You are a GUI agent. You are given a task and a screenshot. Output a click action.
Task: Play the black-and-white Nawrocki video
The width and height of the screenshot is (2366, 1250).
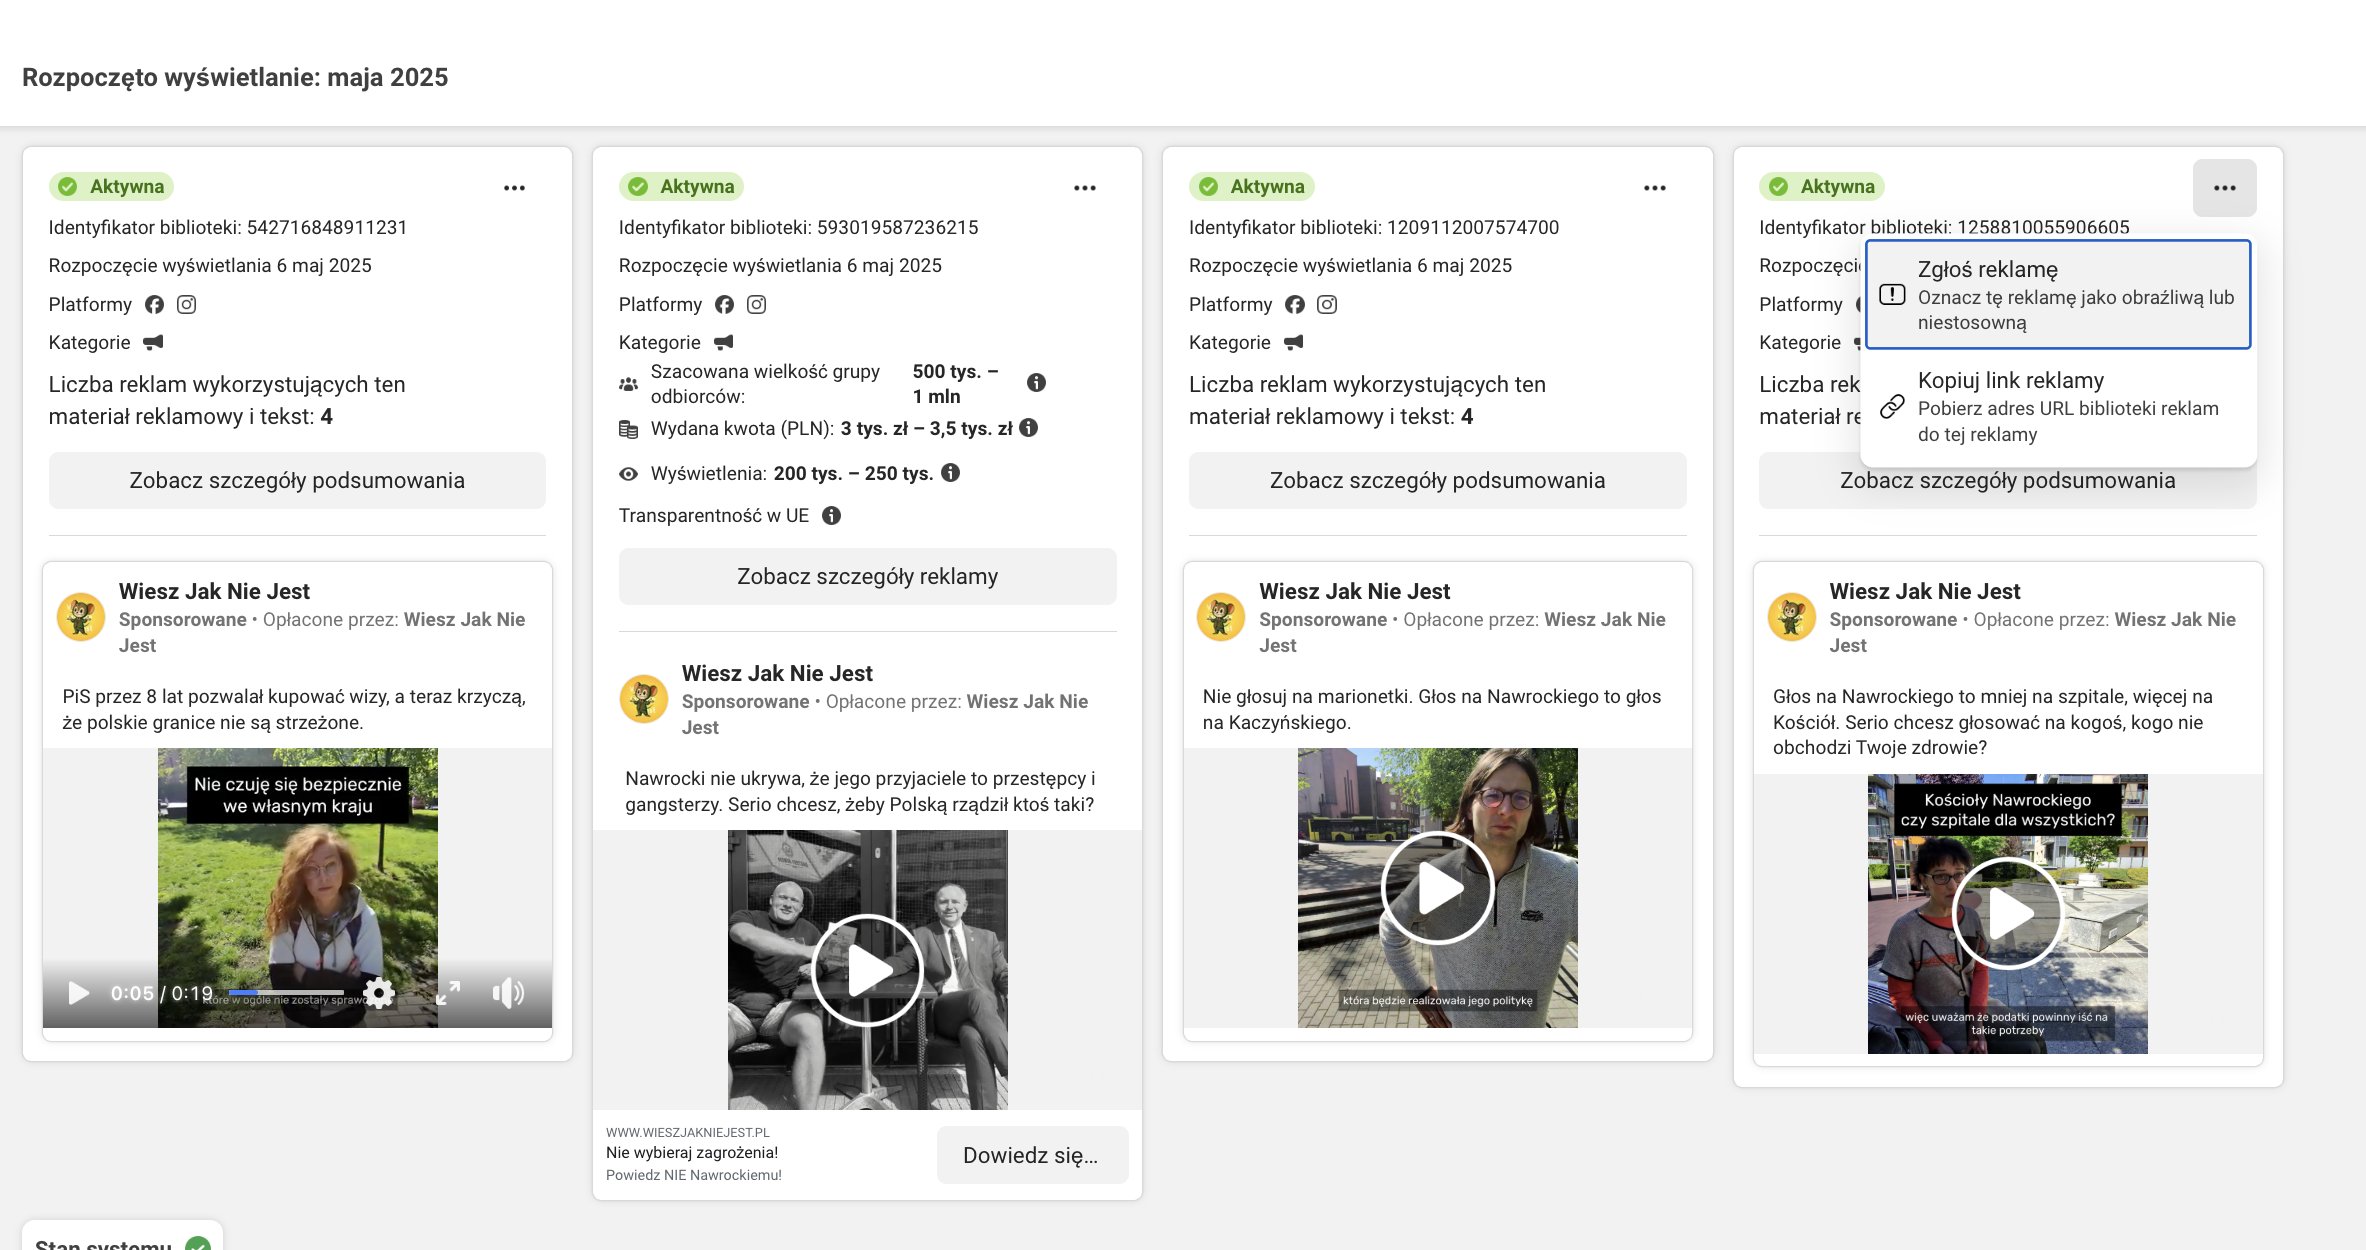click(x=866, y=970)
